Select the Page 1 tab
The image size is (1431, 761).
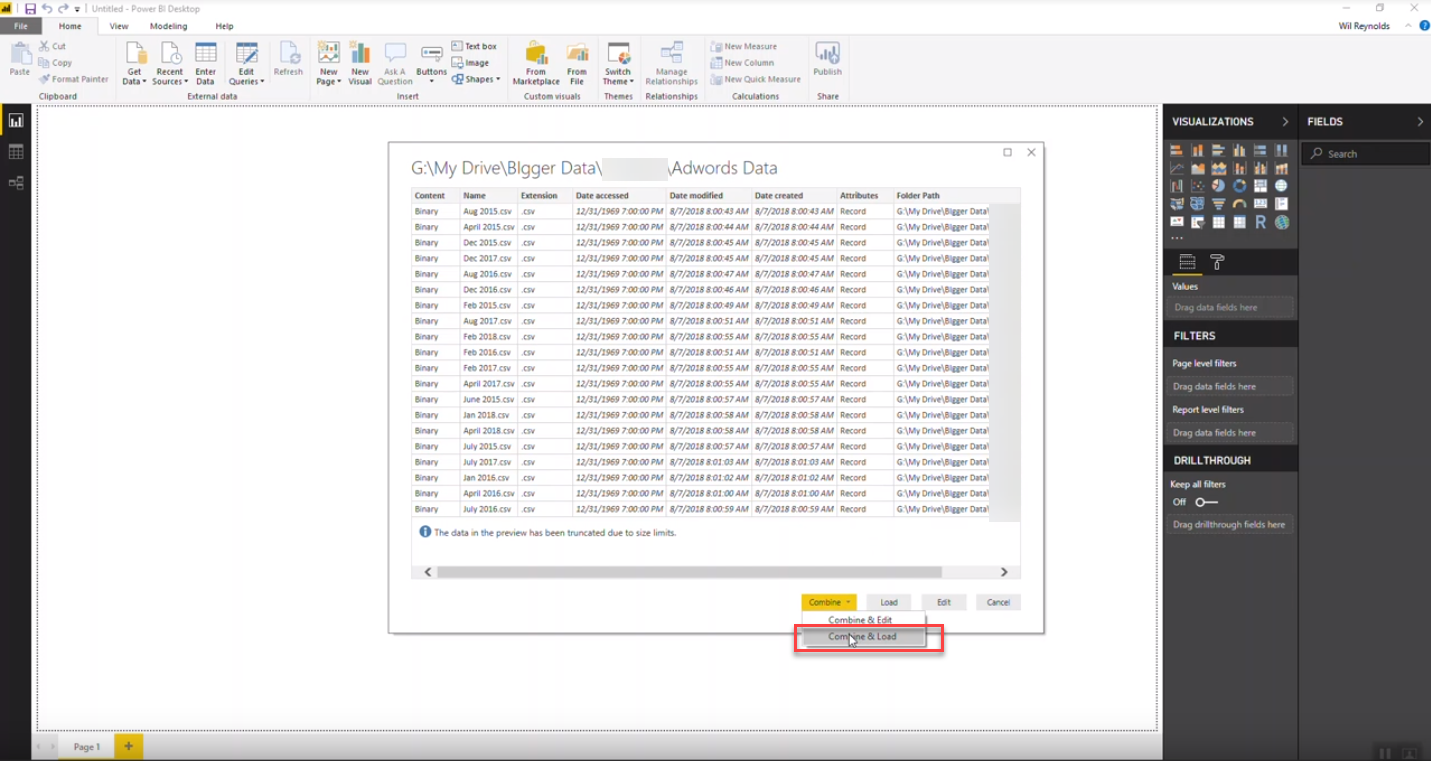click(x=86, y=747)
